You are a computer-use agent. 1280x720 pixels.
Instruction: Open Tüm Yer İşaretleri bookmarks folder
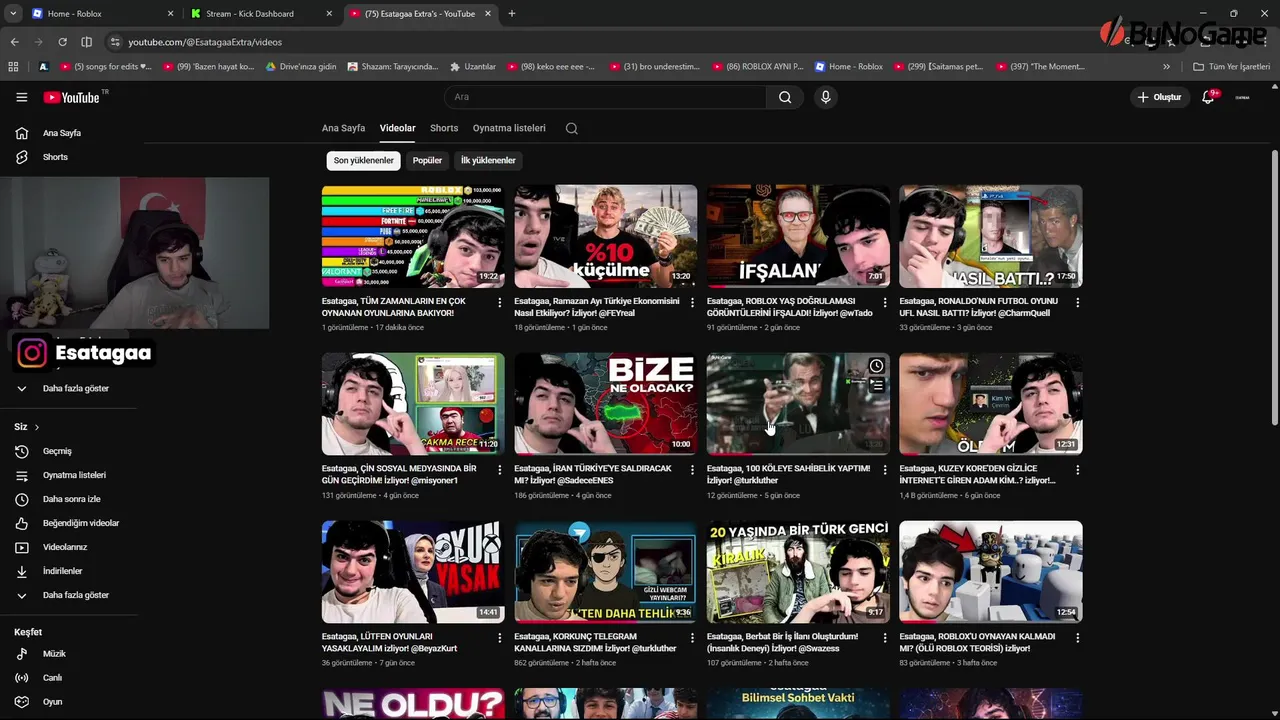[1231, 67]
